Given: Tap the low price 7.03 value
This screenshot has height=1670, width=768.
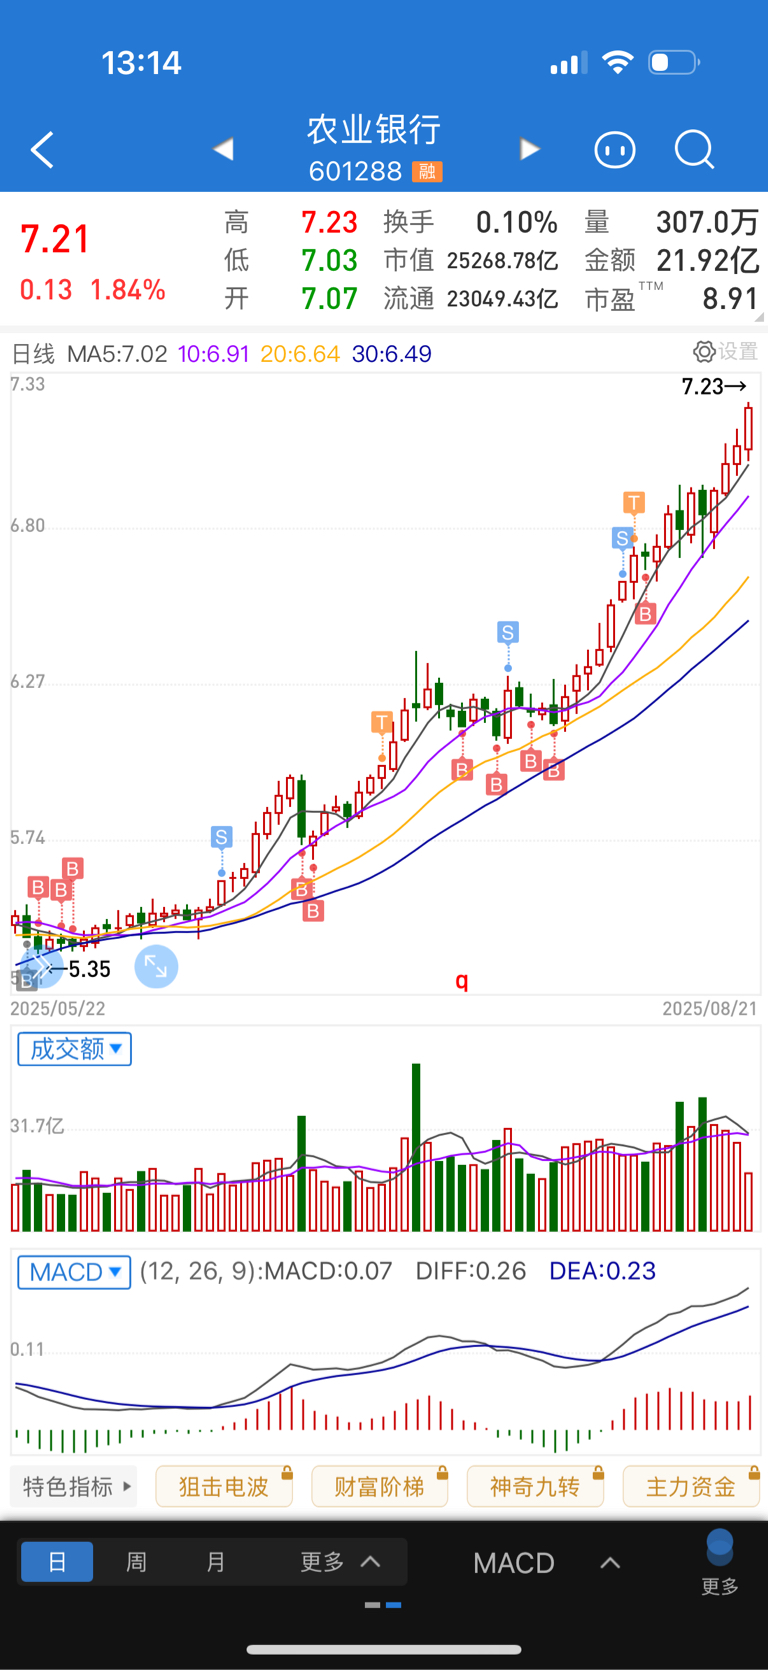Looking at the screenshot, I should pos(329,261).
